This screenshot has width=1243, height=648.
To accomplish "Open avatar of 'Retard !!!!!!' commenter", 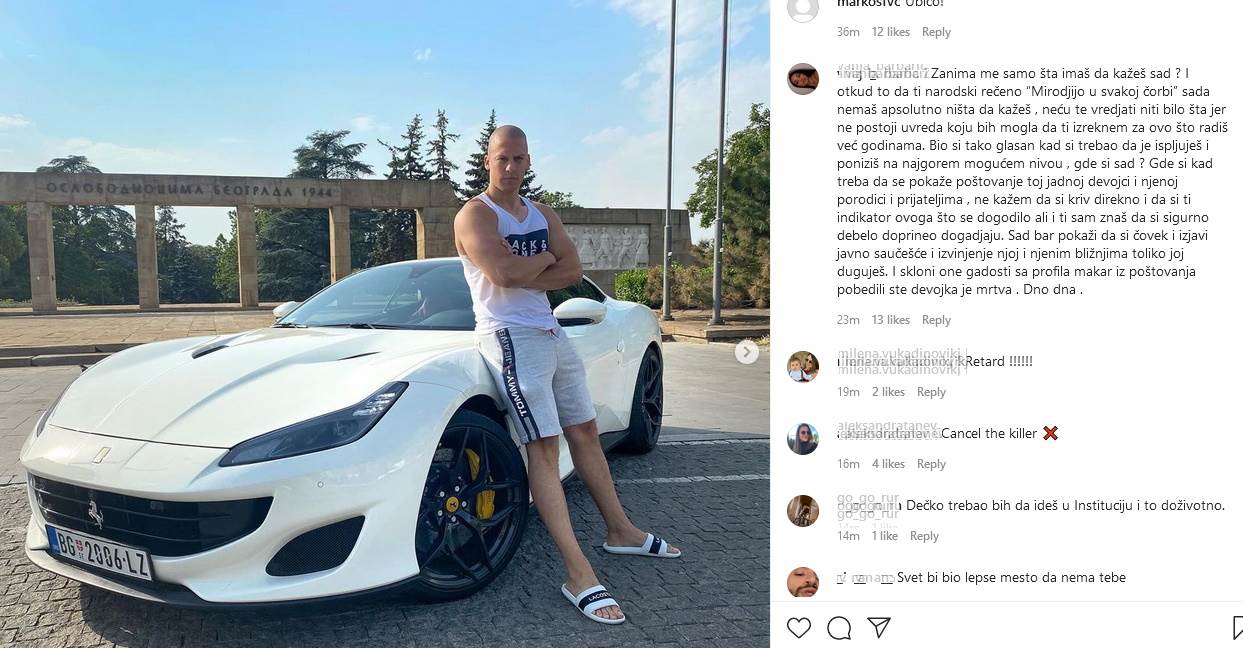I will tap(803, 367).
